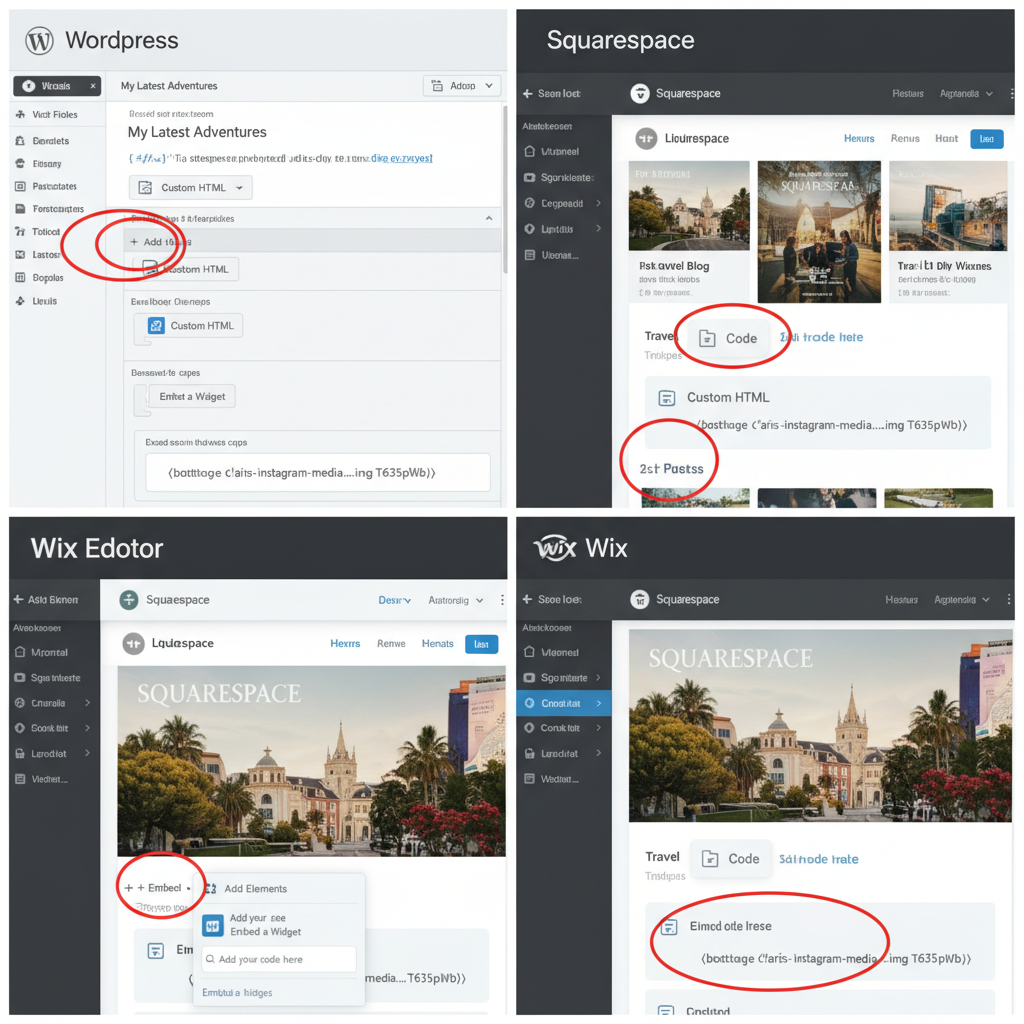
Task: Expand "Conuk folt" via its chevron in Wix panel sidebar
Action: 599,728
